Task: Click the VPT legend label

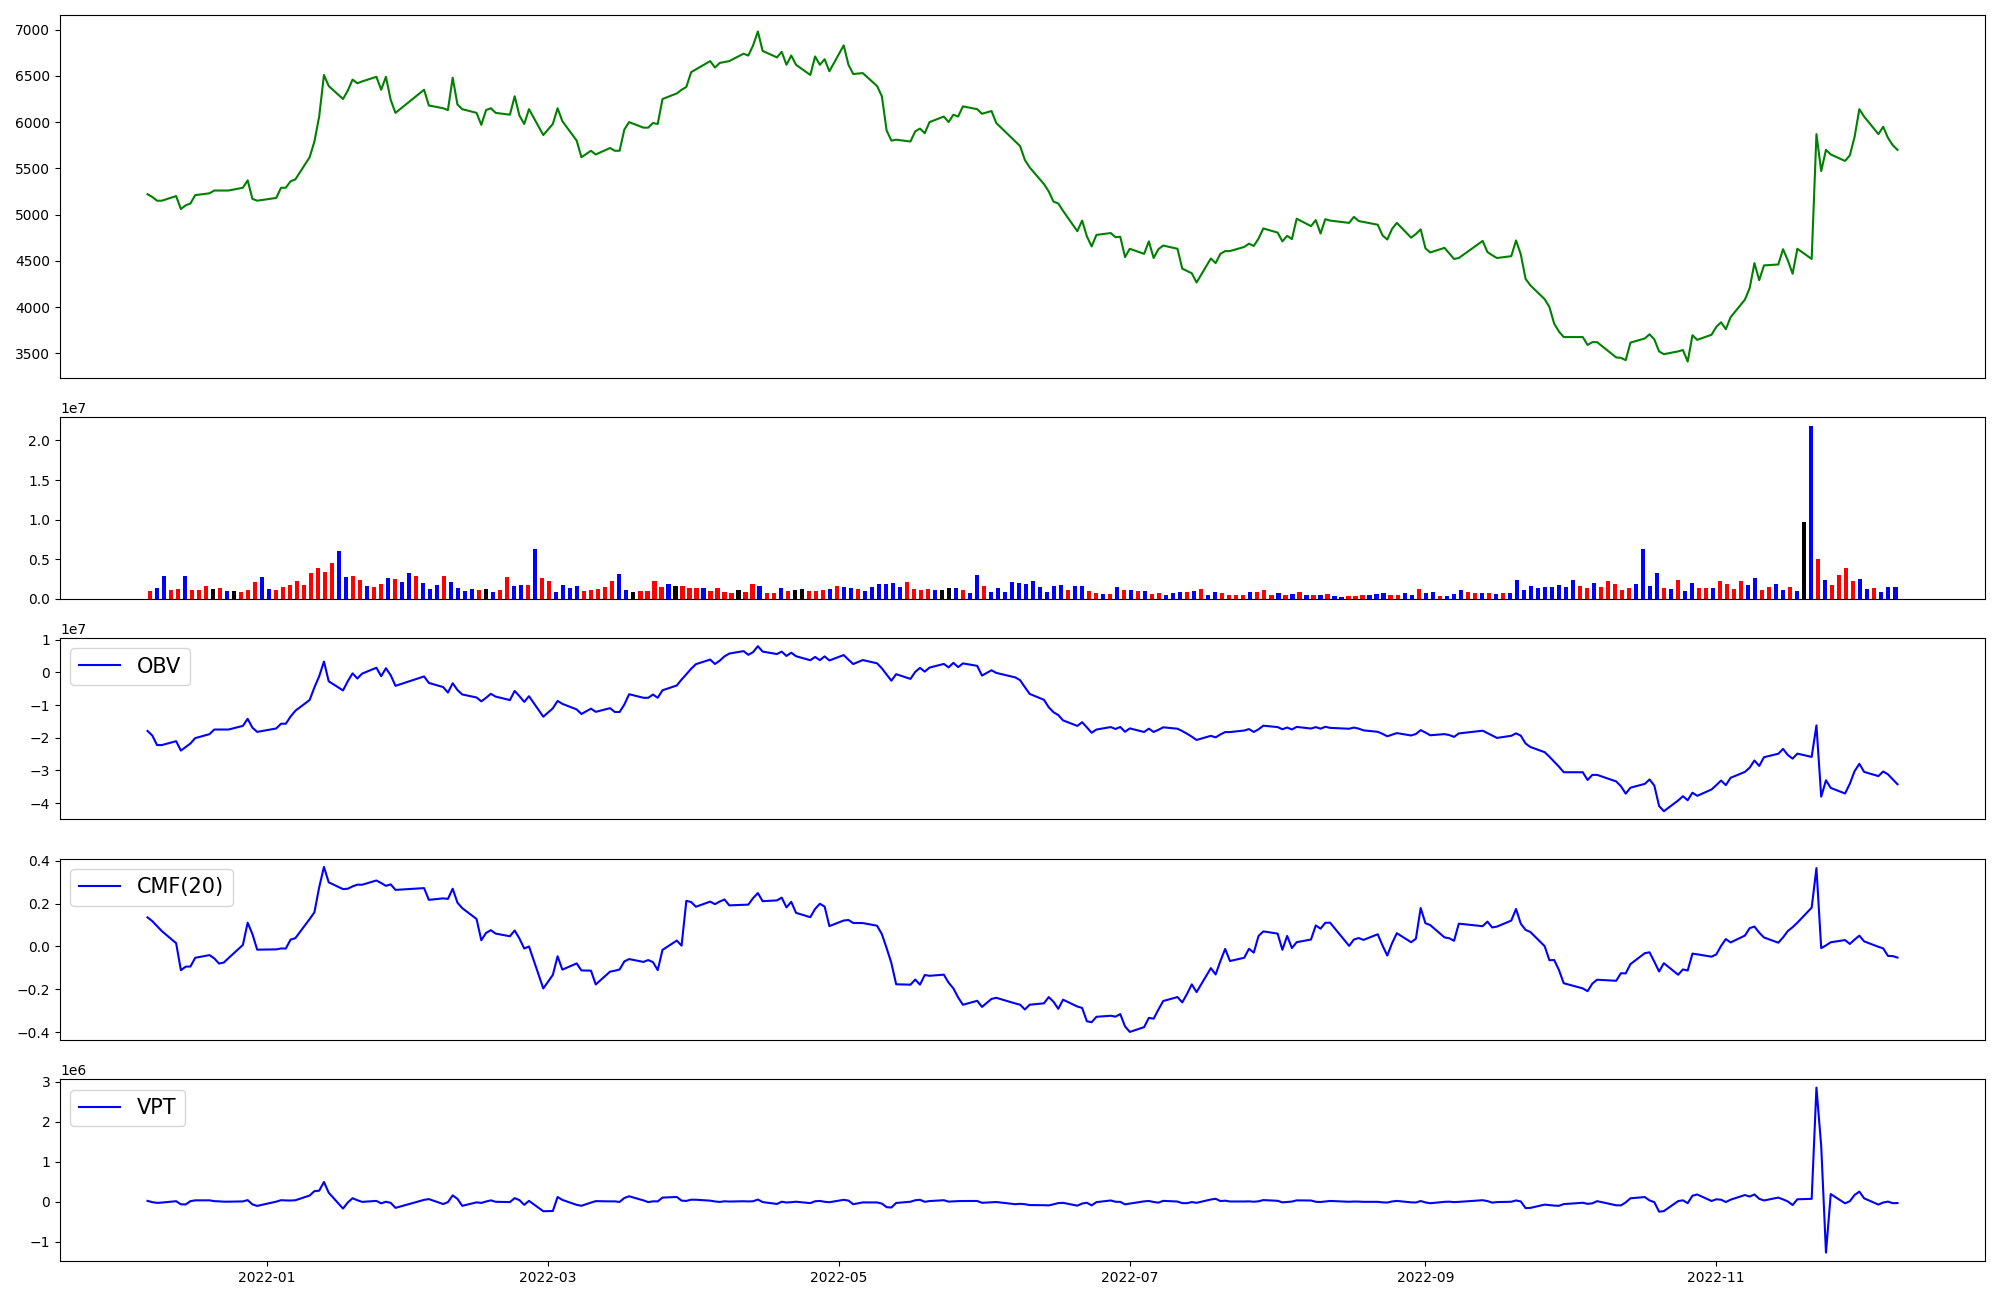Action: coord(156,1106)
